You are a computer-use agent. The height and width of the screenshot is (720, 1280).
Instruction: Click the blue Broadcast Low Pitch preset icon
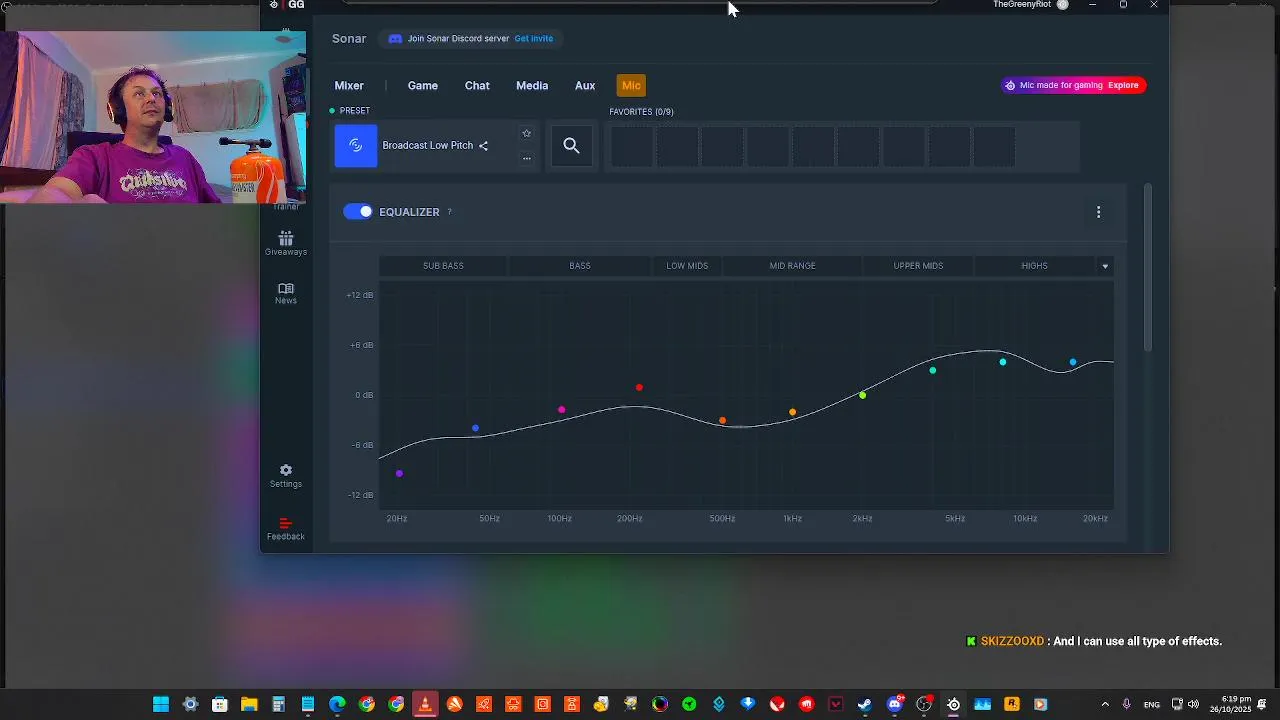coord(356,146)
